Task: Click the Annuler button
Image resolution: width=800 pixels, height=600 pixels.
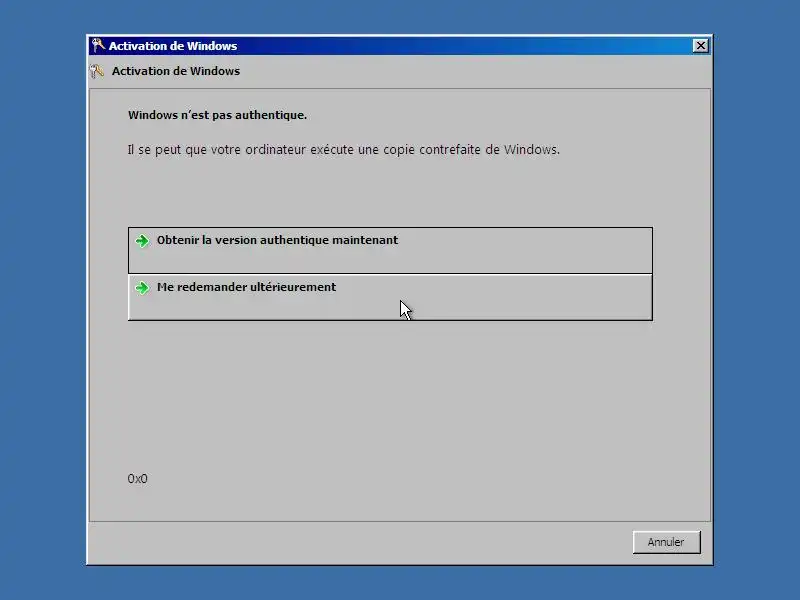Action: coord(666,542)
